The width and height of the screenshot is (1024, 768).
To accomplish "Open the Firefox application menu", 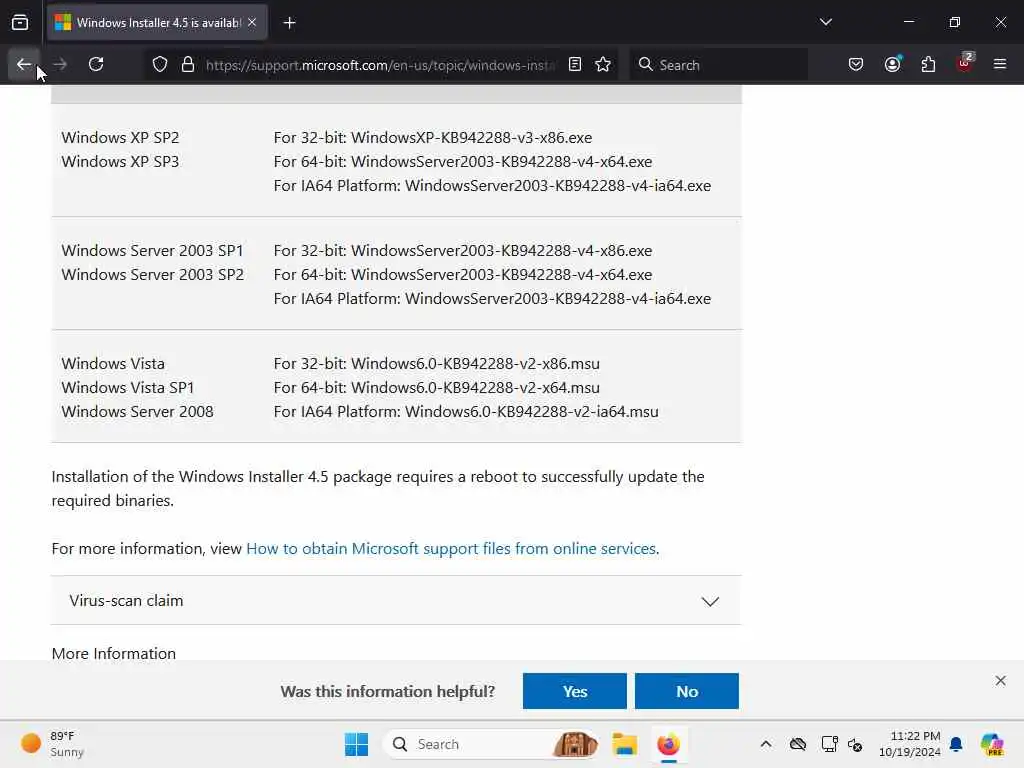I will 1000,64.
